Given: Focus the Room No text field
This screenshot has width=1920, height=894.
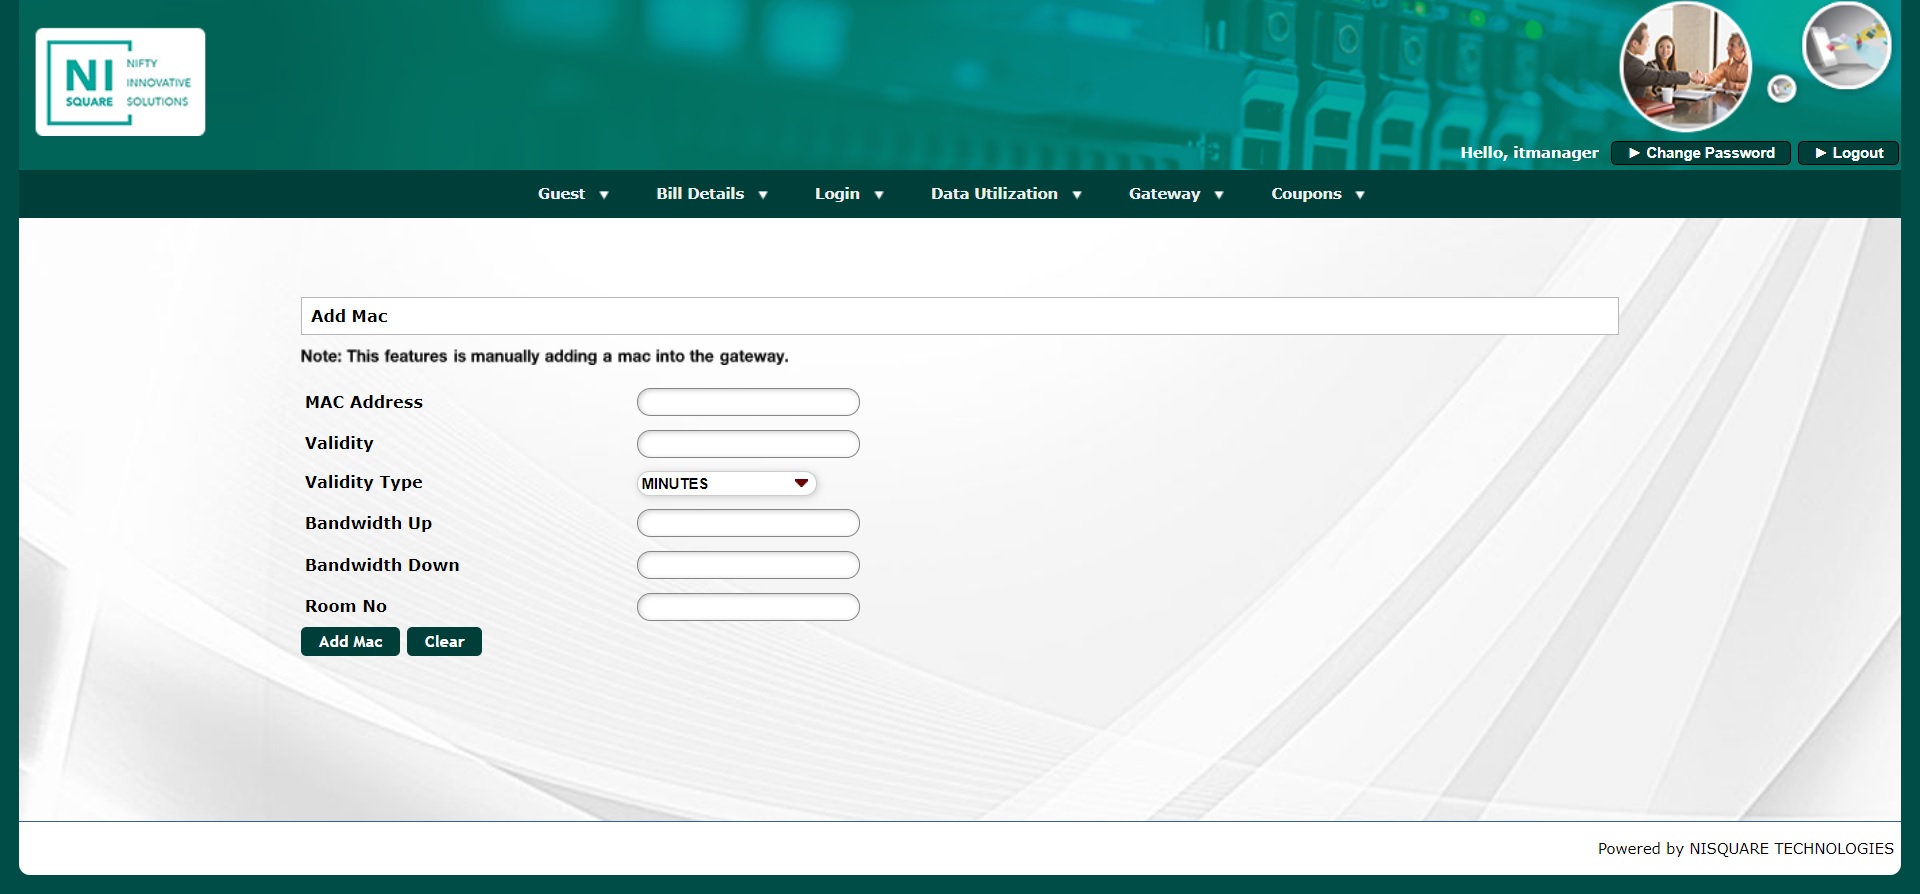Looking at the screenshot, I should 748,607.
